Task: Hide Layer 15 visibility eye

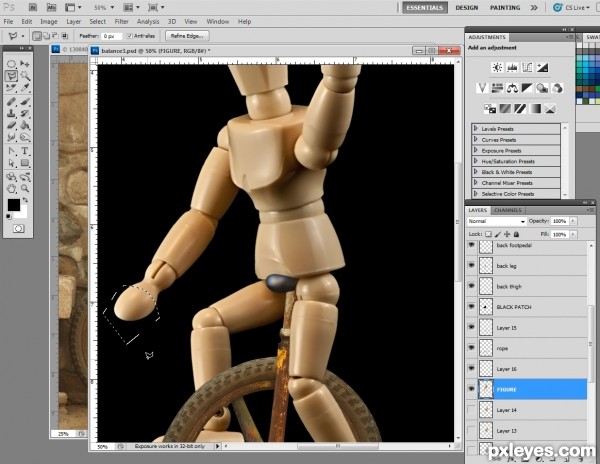Action: click(x=471, y=327)
